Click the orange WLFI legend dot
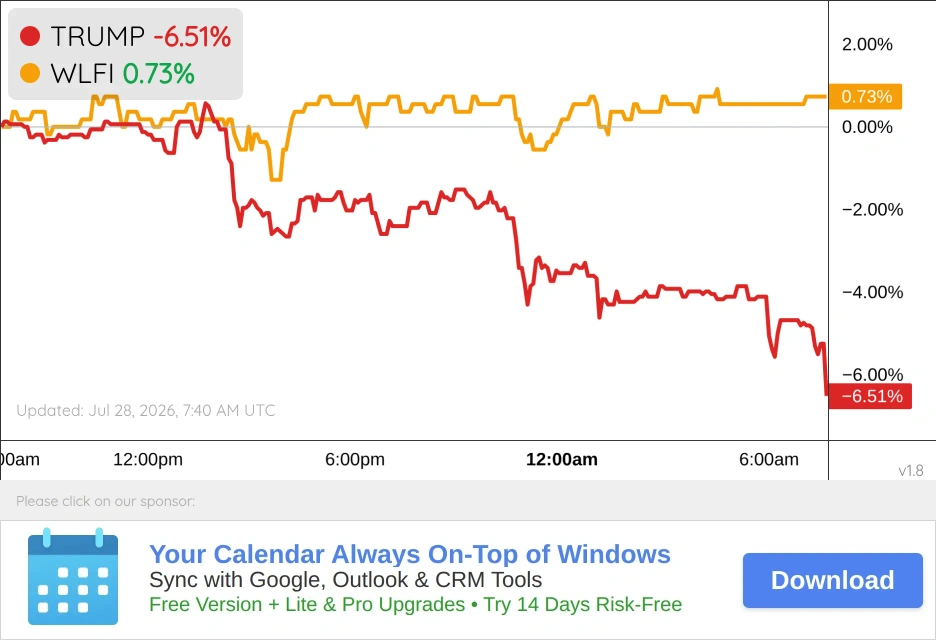The height and width of the screenshot is (640, 936). [30, 73]
